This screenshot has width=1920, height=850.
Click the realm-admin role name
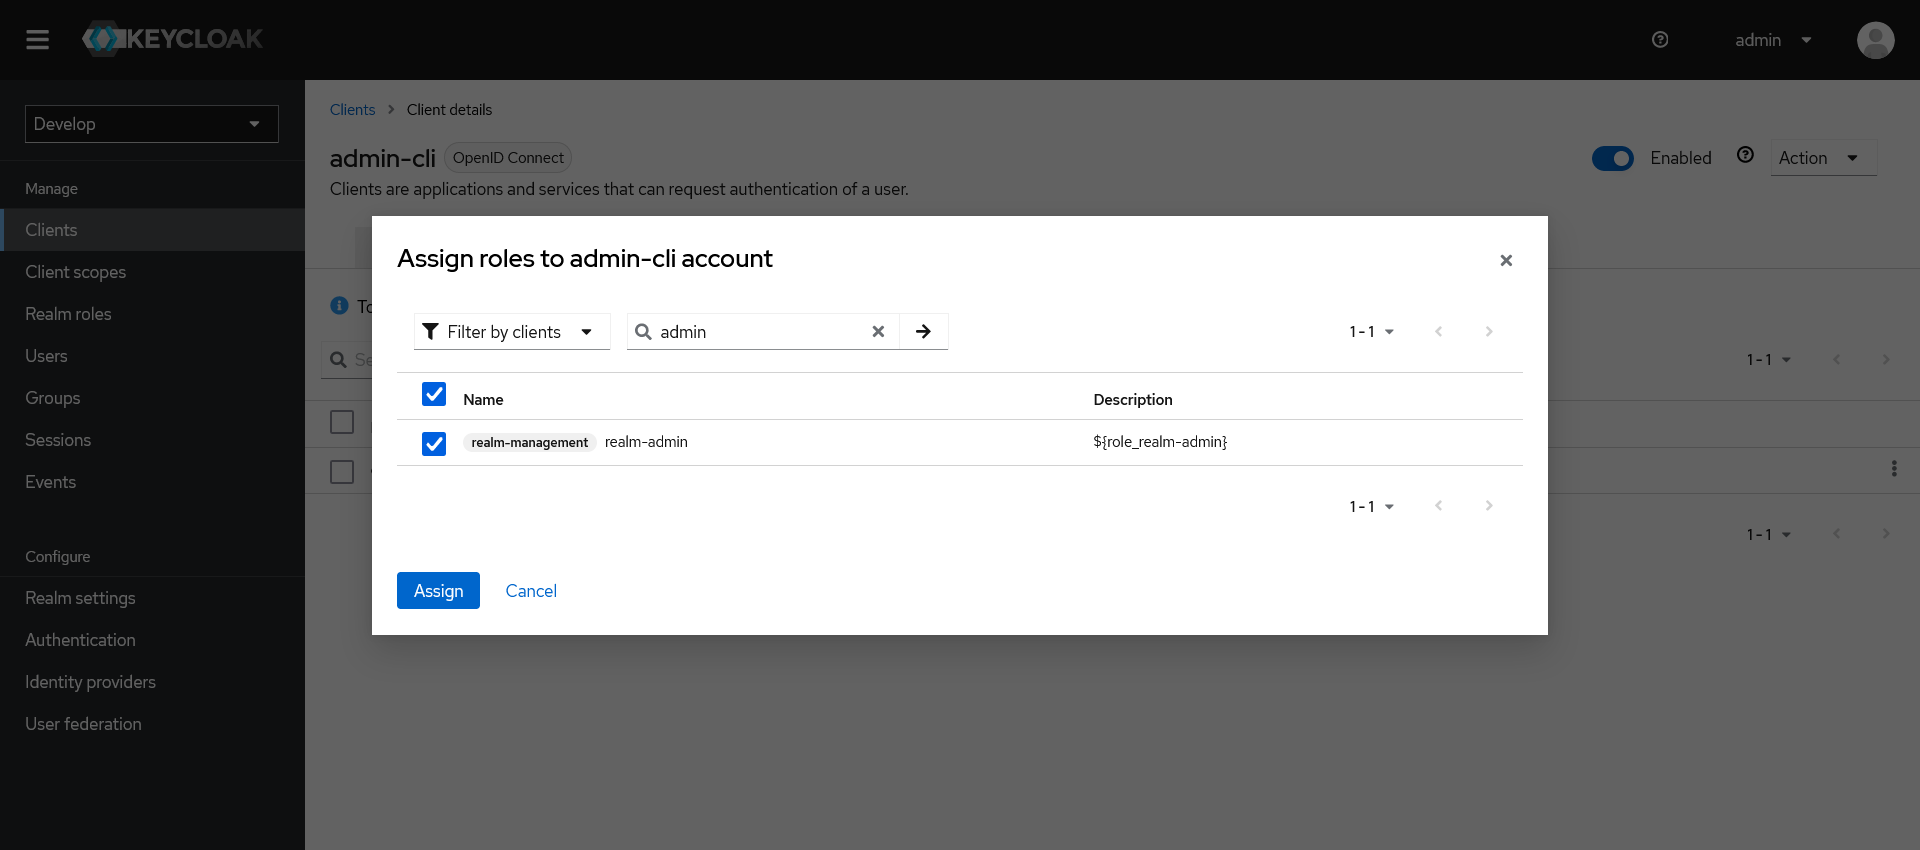click(646, 442)
